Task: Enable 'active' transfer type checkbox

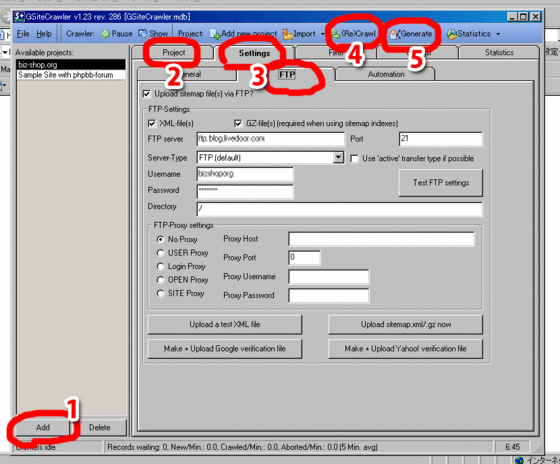Action: 354,159
